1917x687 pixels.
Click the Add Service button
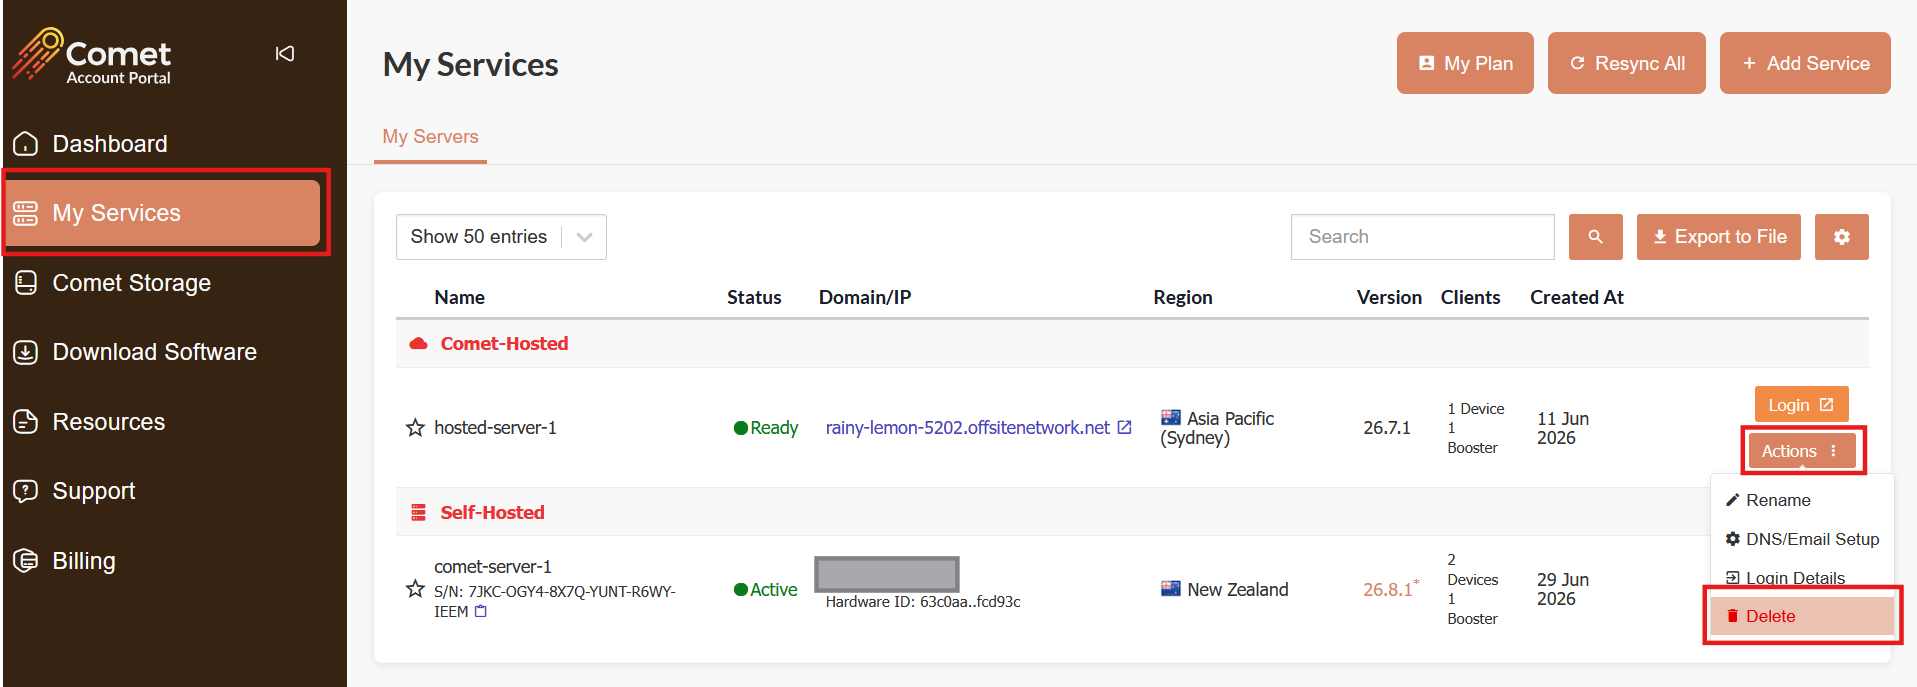tap(1804, 63)
